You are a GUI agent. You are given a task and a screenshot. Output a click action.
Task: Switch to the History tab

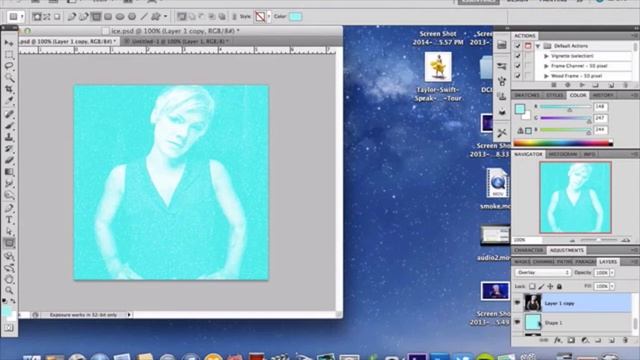603,95
